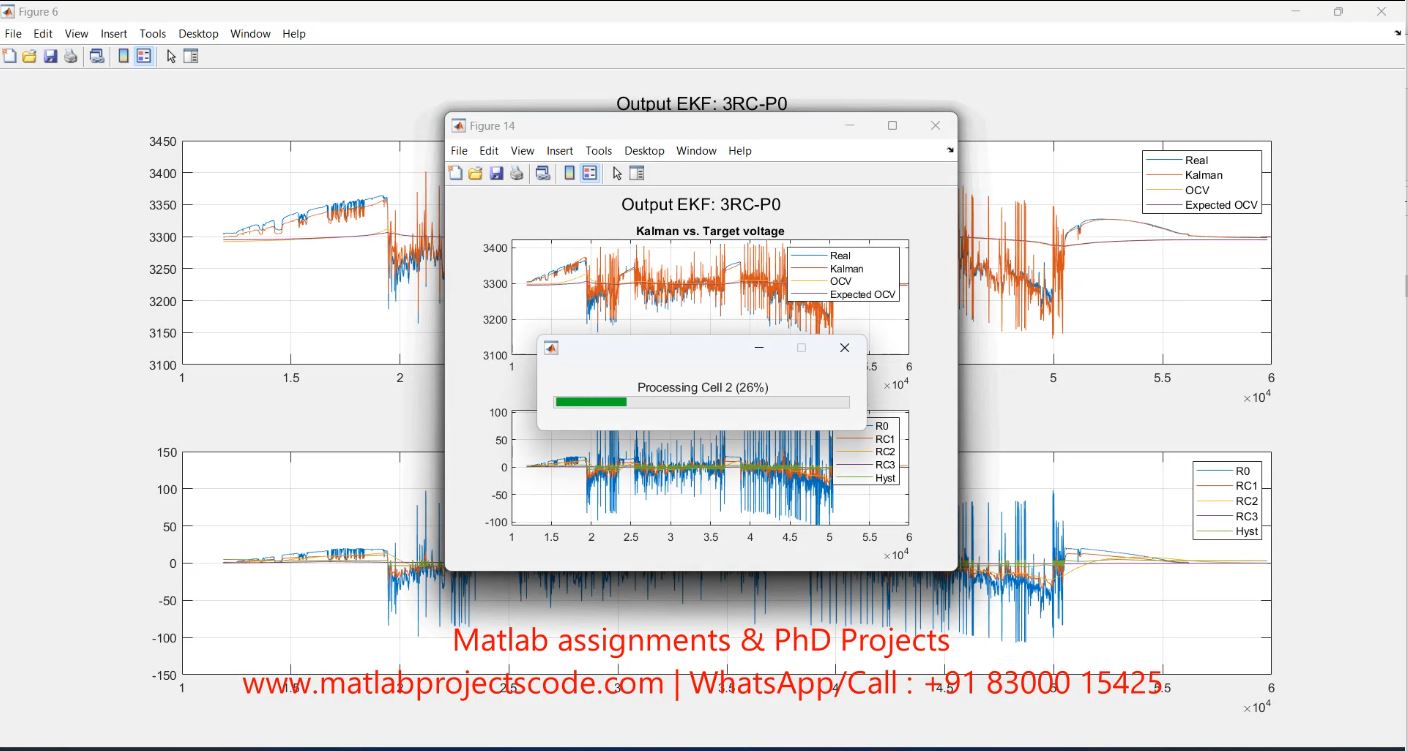
Task: Open the File menu in Figure 14
Action: click(459, 151)
